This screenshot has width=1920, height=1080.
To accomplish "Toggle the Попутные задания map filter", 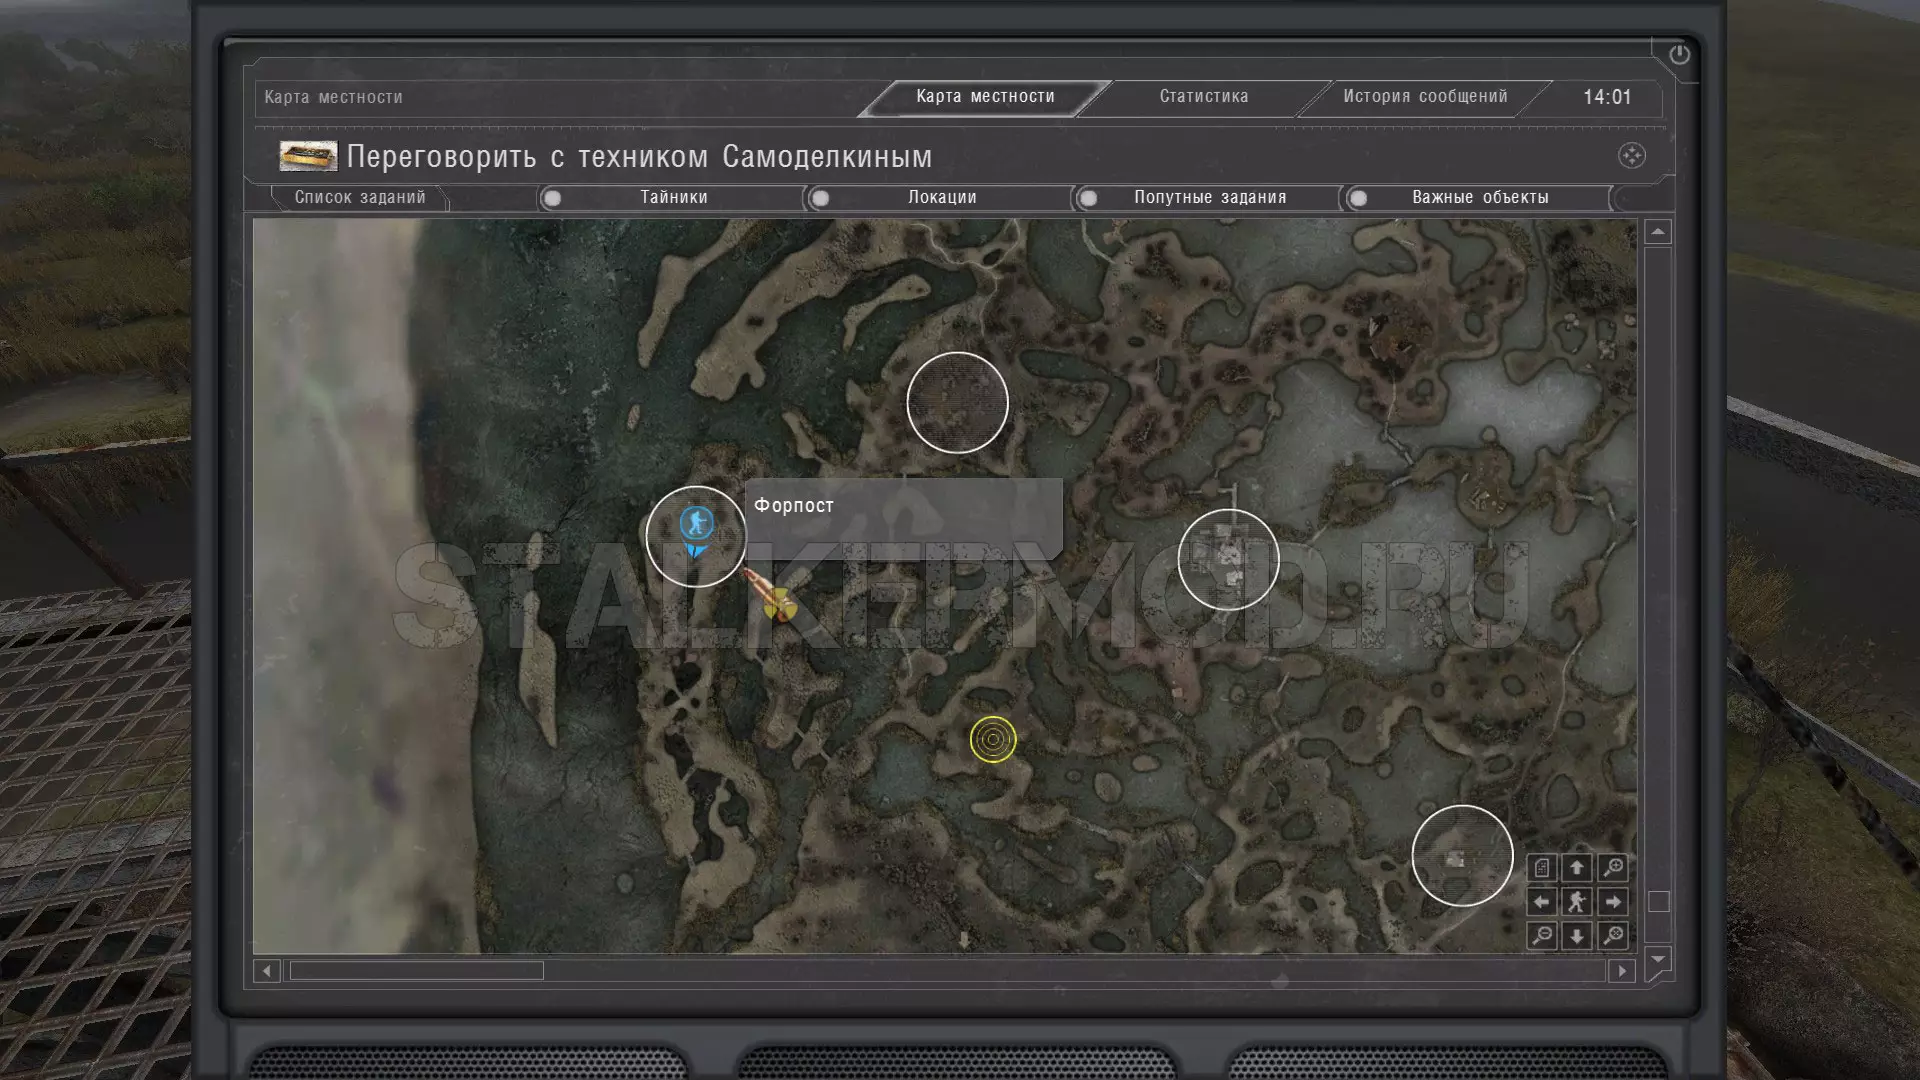I will point(1208,198).
